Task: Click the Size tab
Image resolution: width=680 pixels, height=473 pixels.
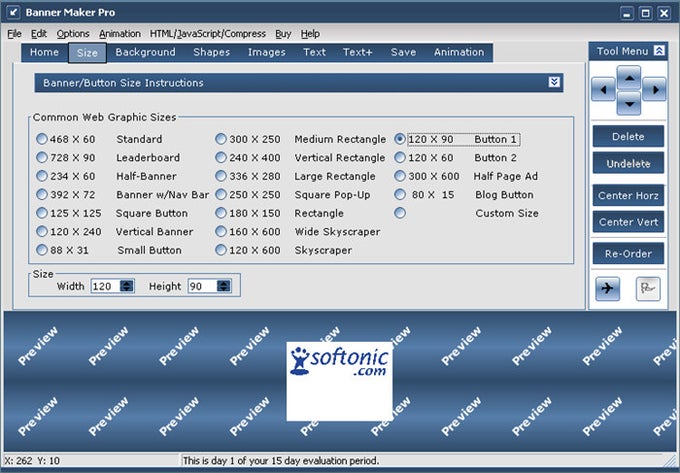Action: click(87, 53)
